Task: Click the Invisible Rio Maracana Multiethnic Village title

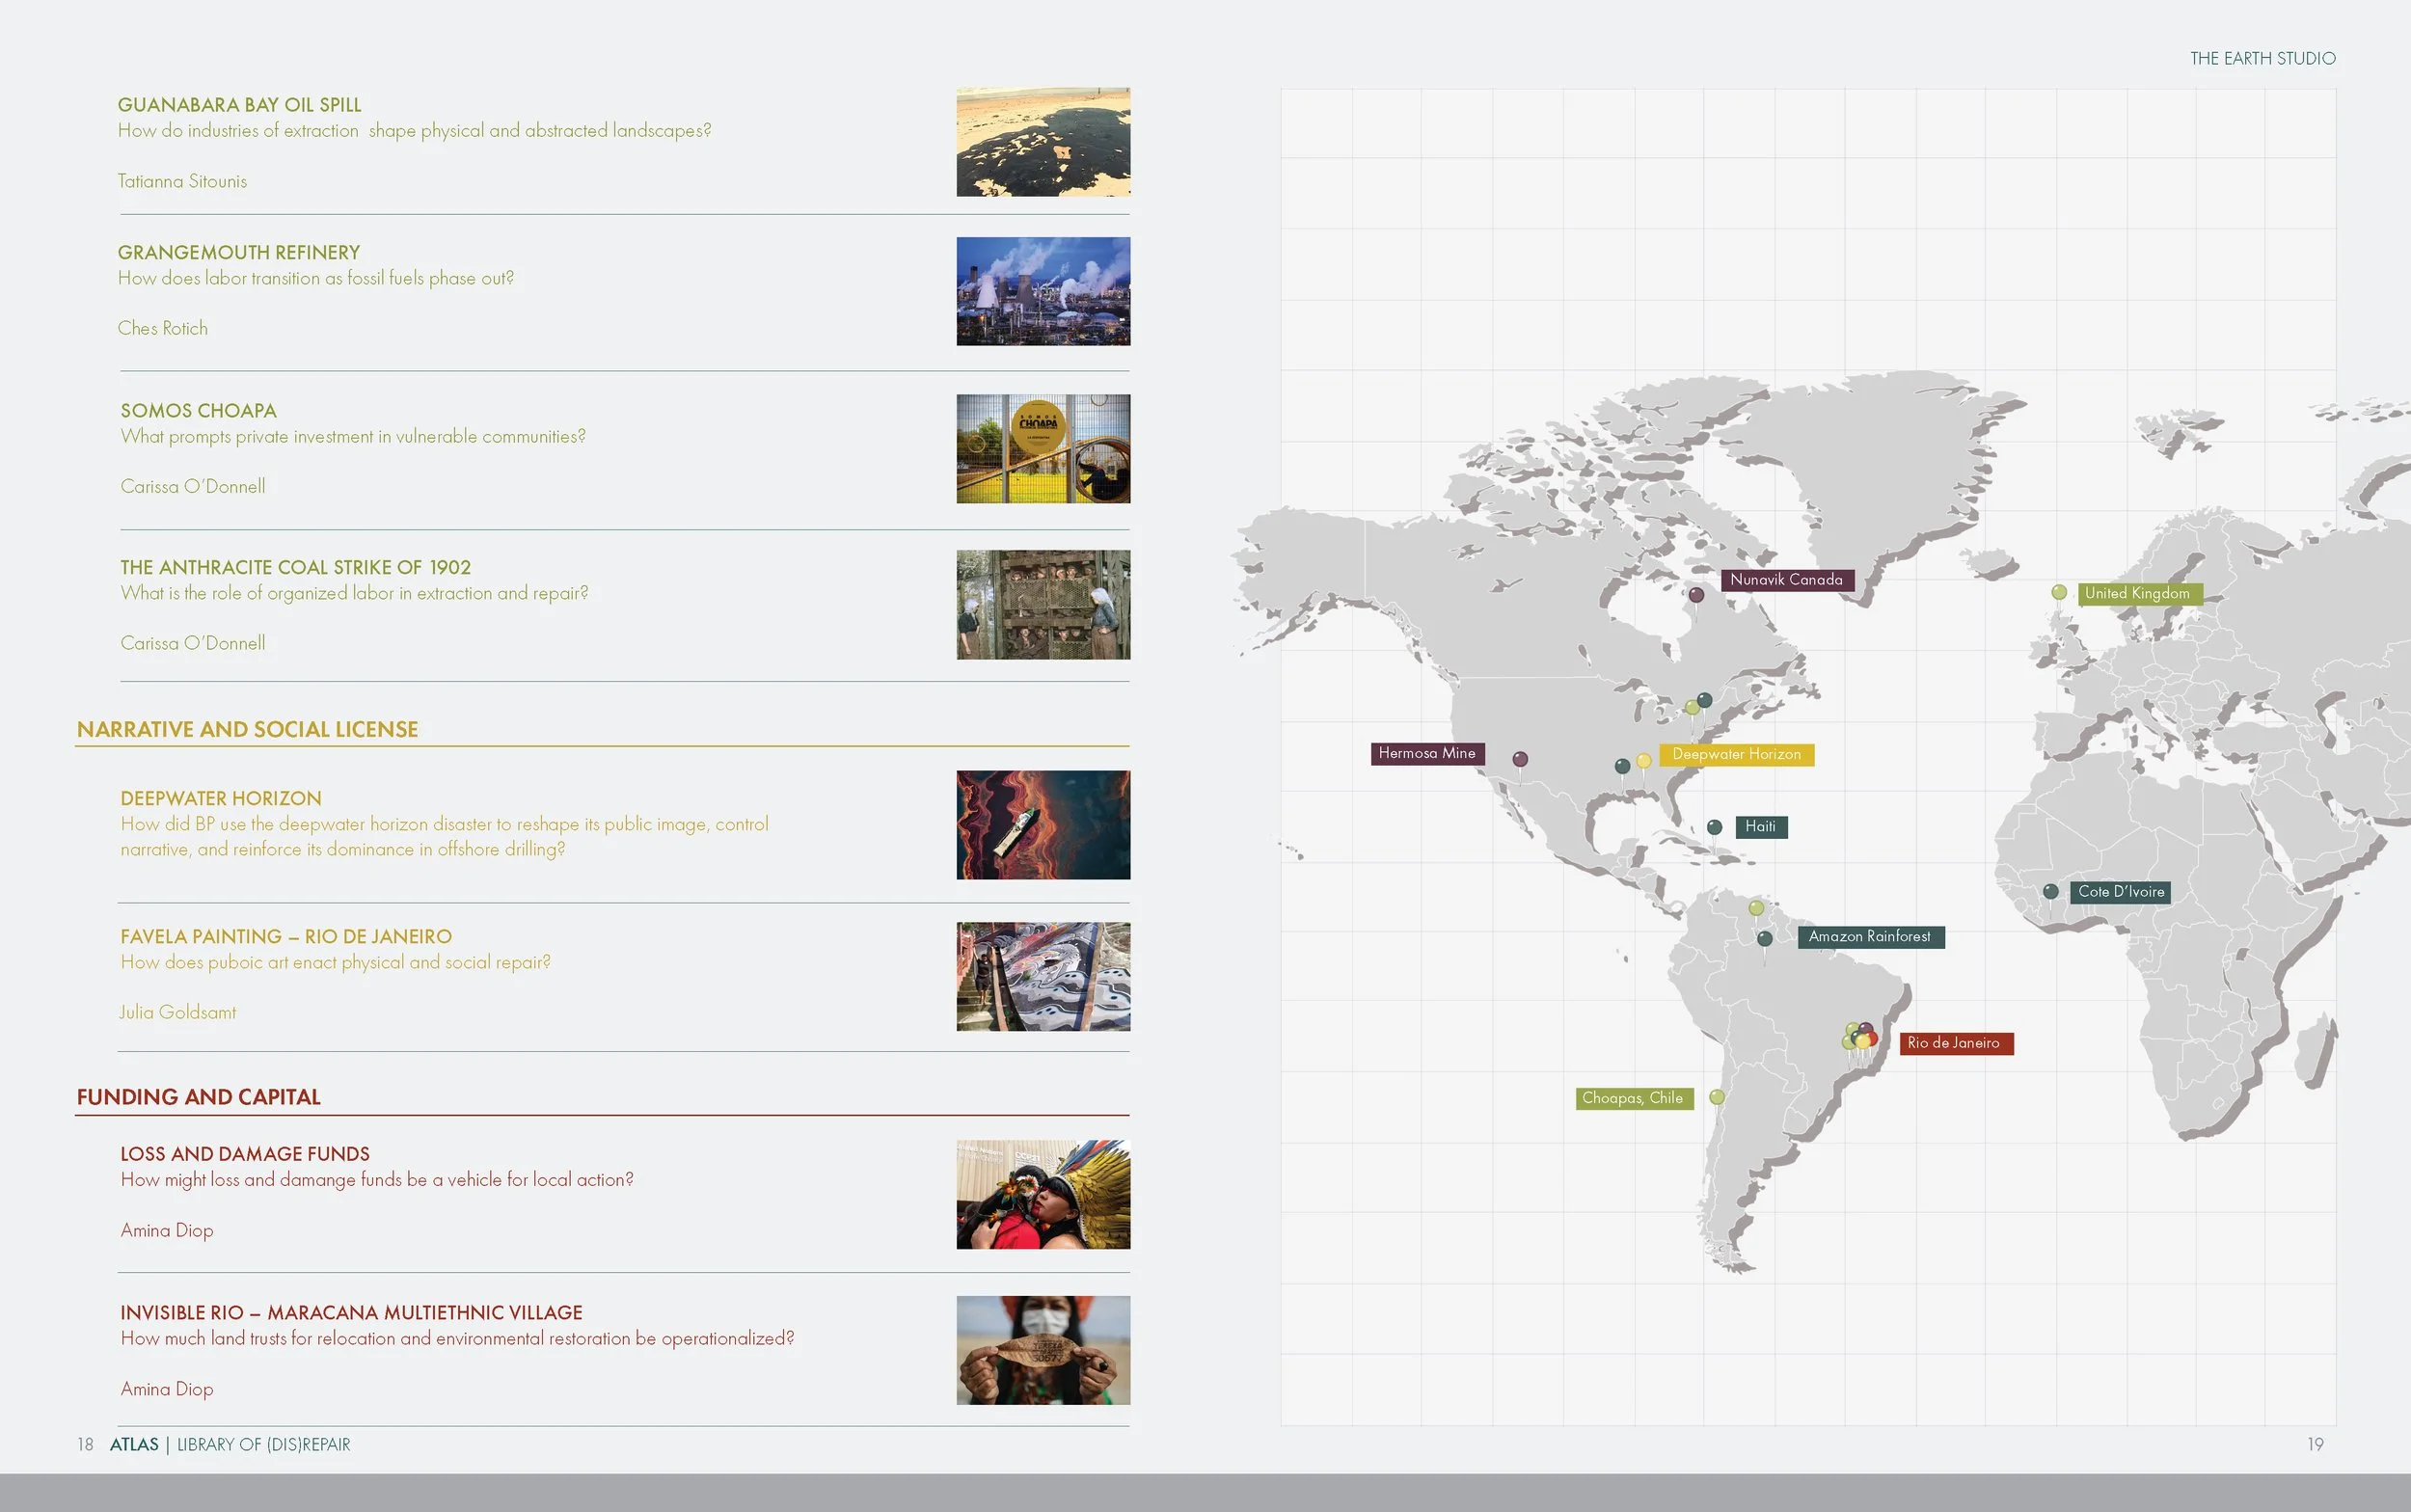Action: click(351, 1312)
